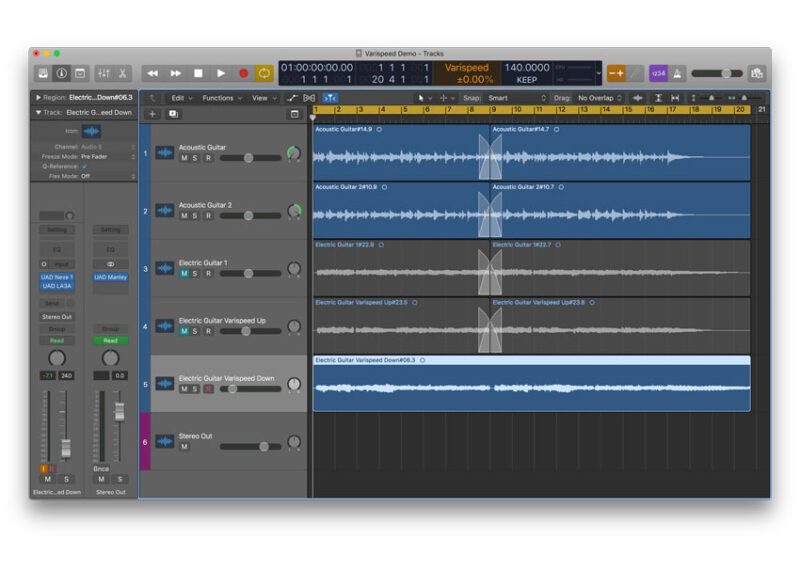
Task: Open the Library panel icon
Action: (43, 73)
